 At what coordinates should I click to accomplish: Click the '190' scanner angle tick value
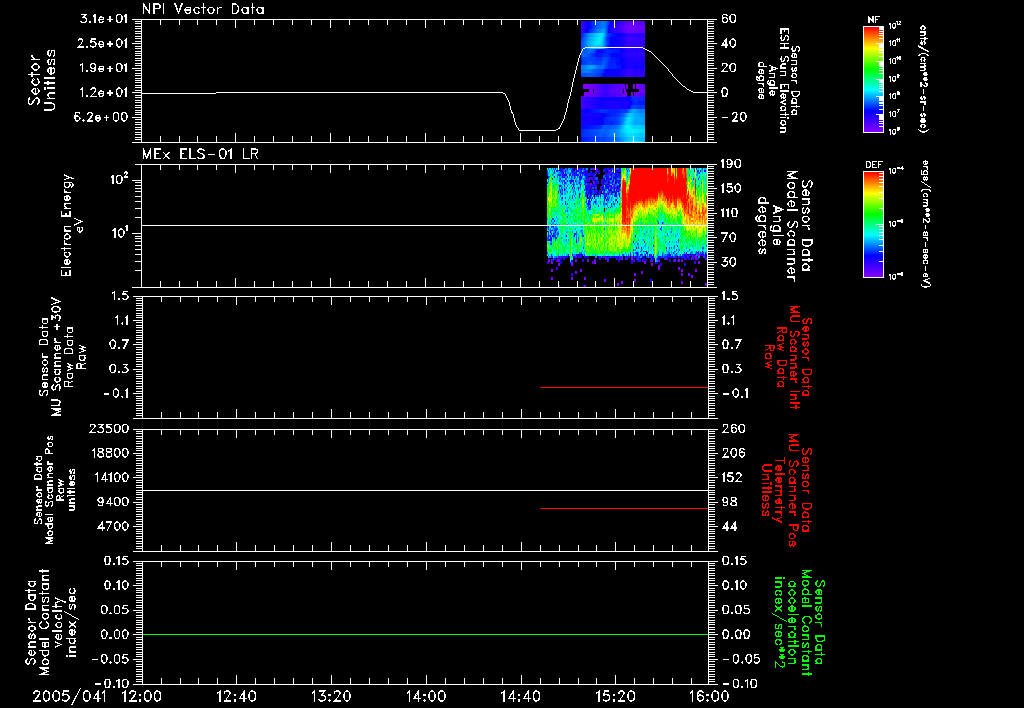click(731, 164)
